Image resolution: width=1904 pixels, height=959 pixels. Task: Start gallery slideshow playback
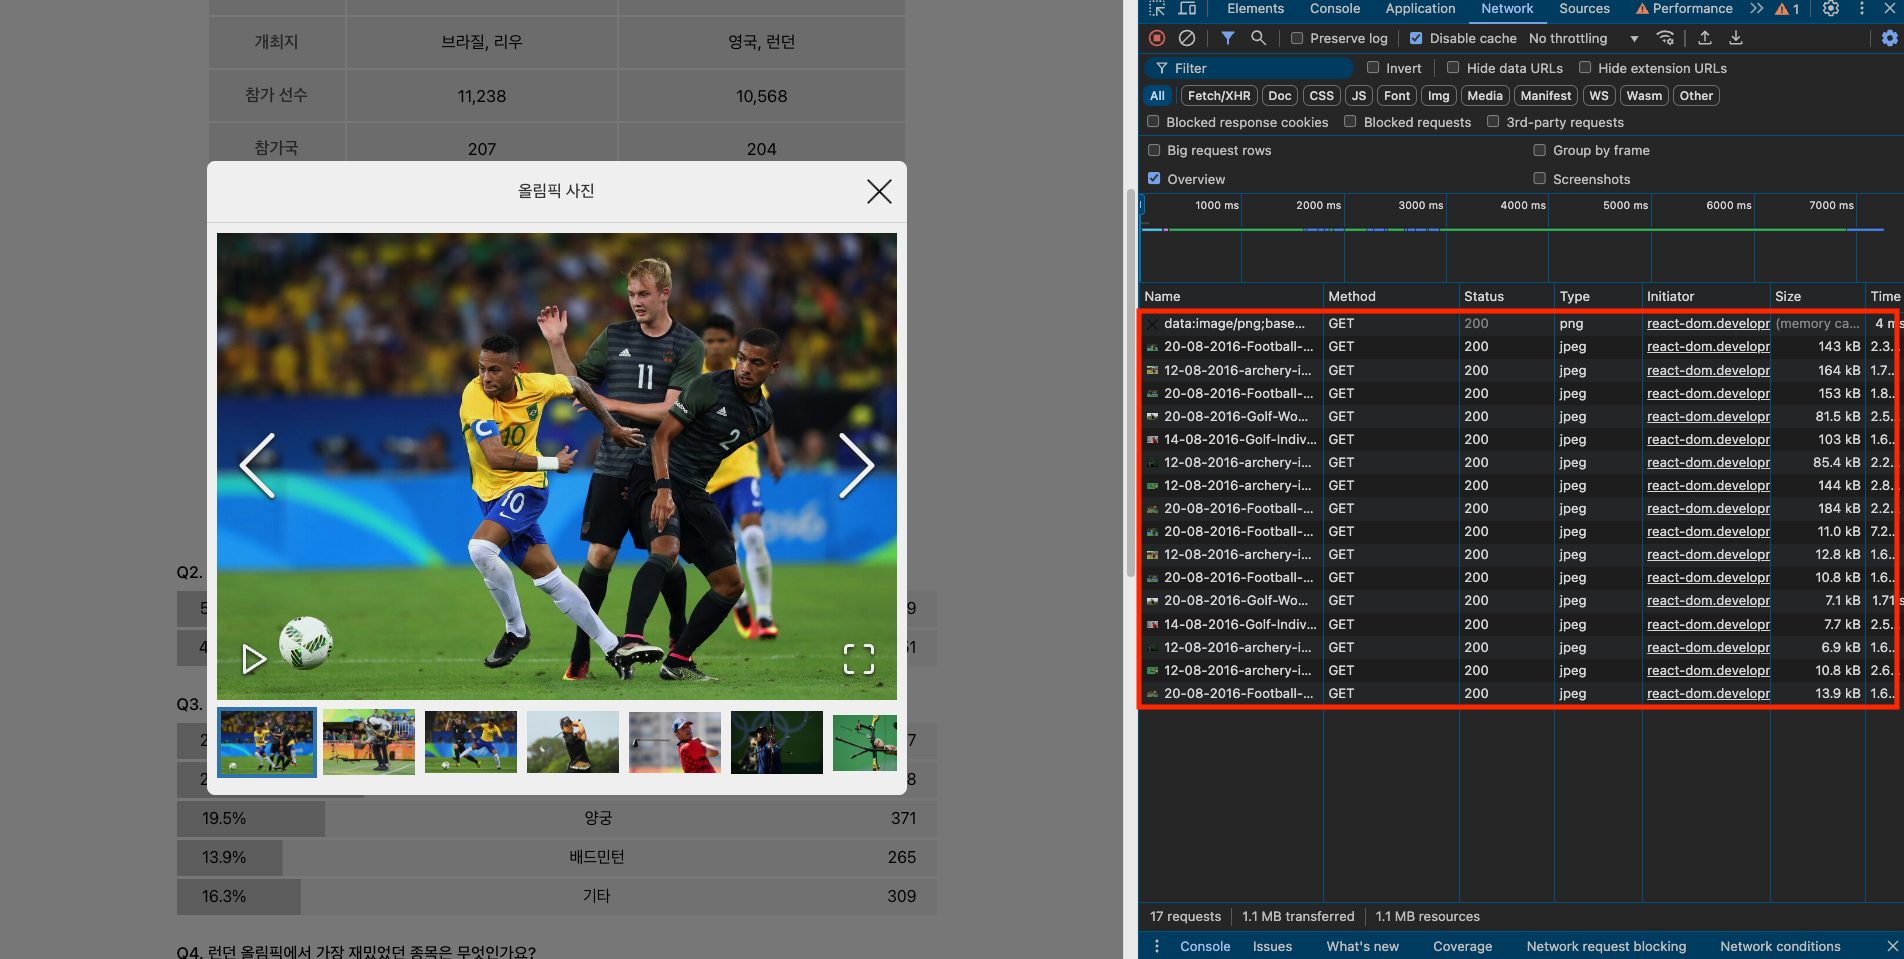coord(254,659)
